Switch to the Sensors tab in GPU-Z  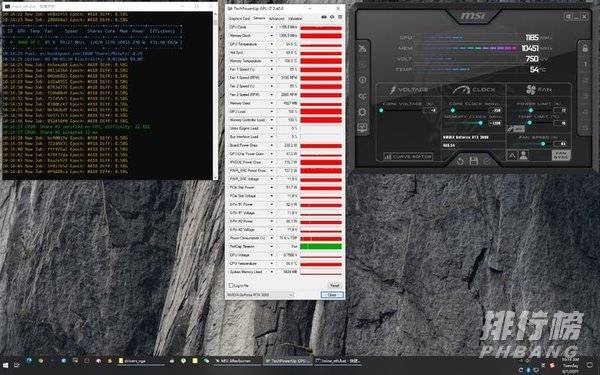coord(259,18)
